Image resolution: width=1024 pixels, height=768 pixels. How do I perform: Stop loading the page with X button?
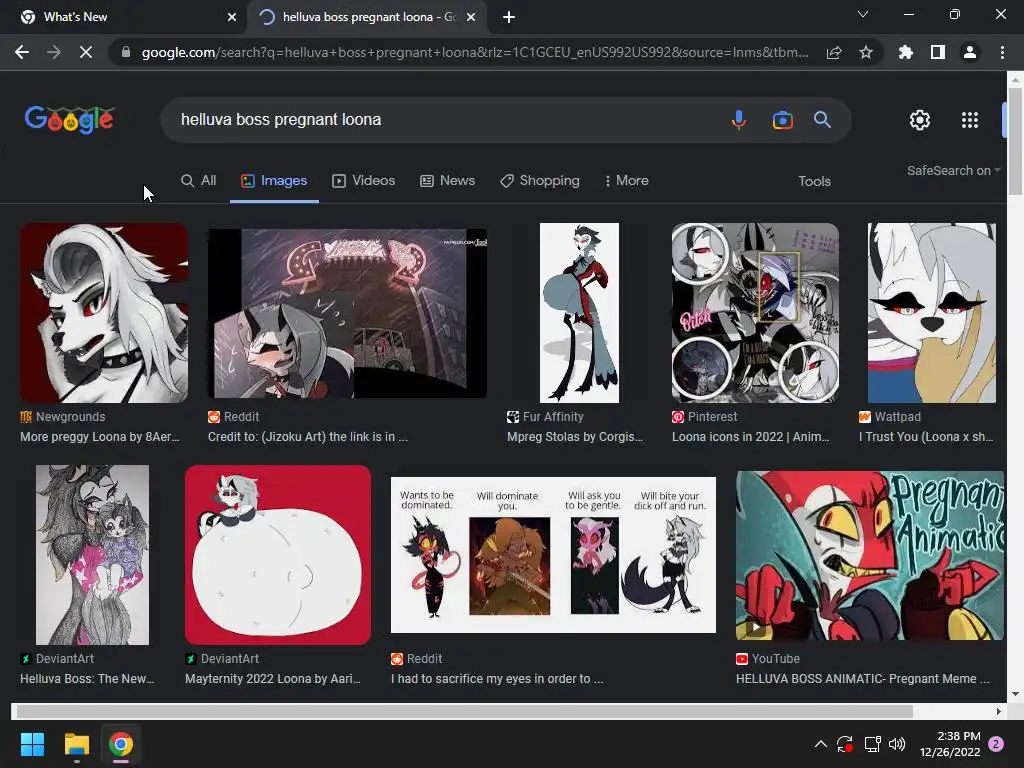(x=86, y=52)
